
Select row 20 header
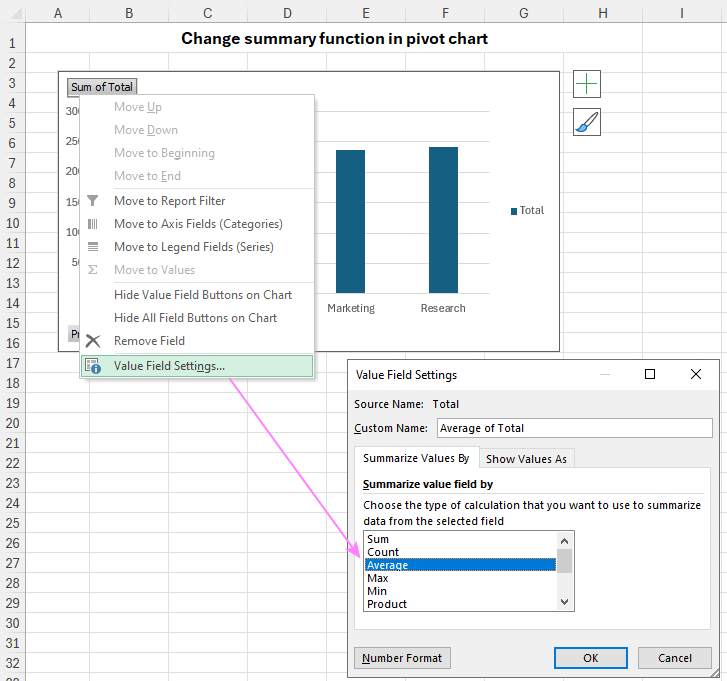tap(13, 423)
